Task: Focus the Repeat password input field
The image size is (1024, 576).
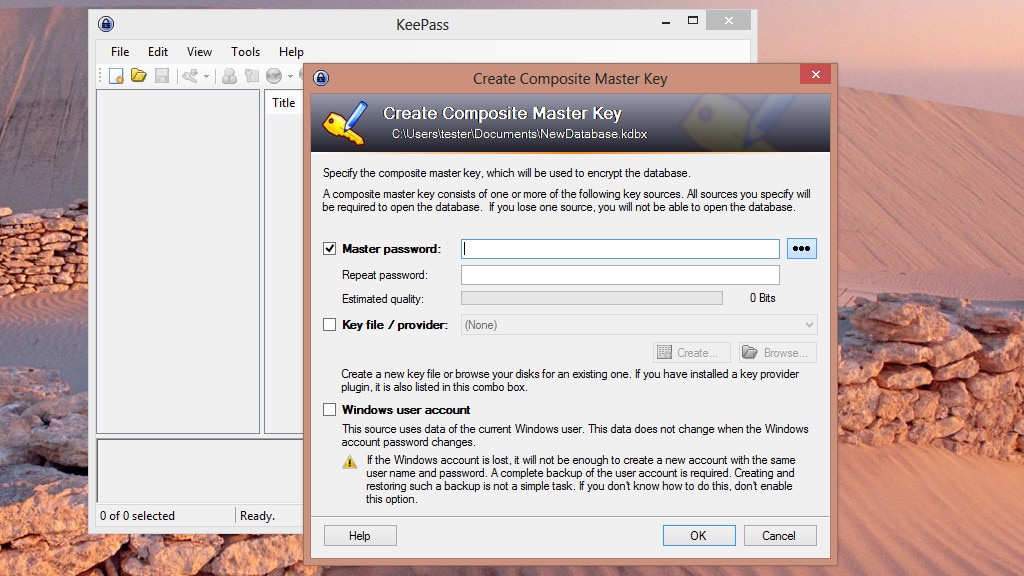Action: pos(620,275)
